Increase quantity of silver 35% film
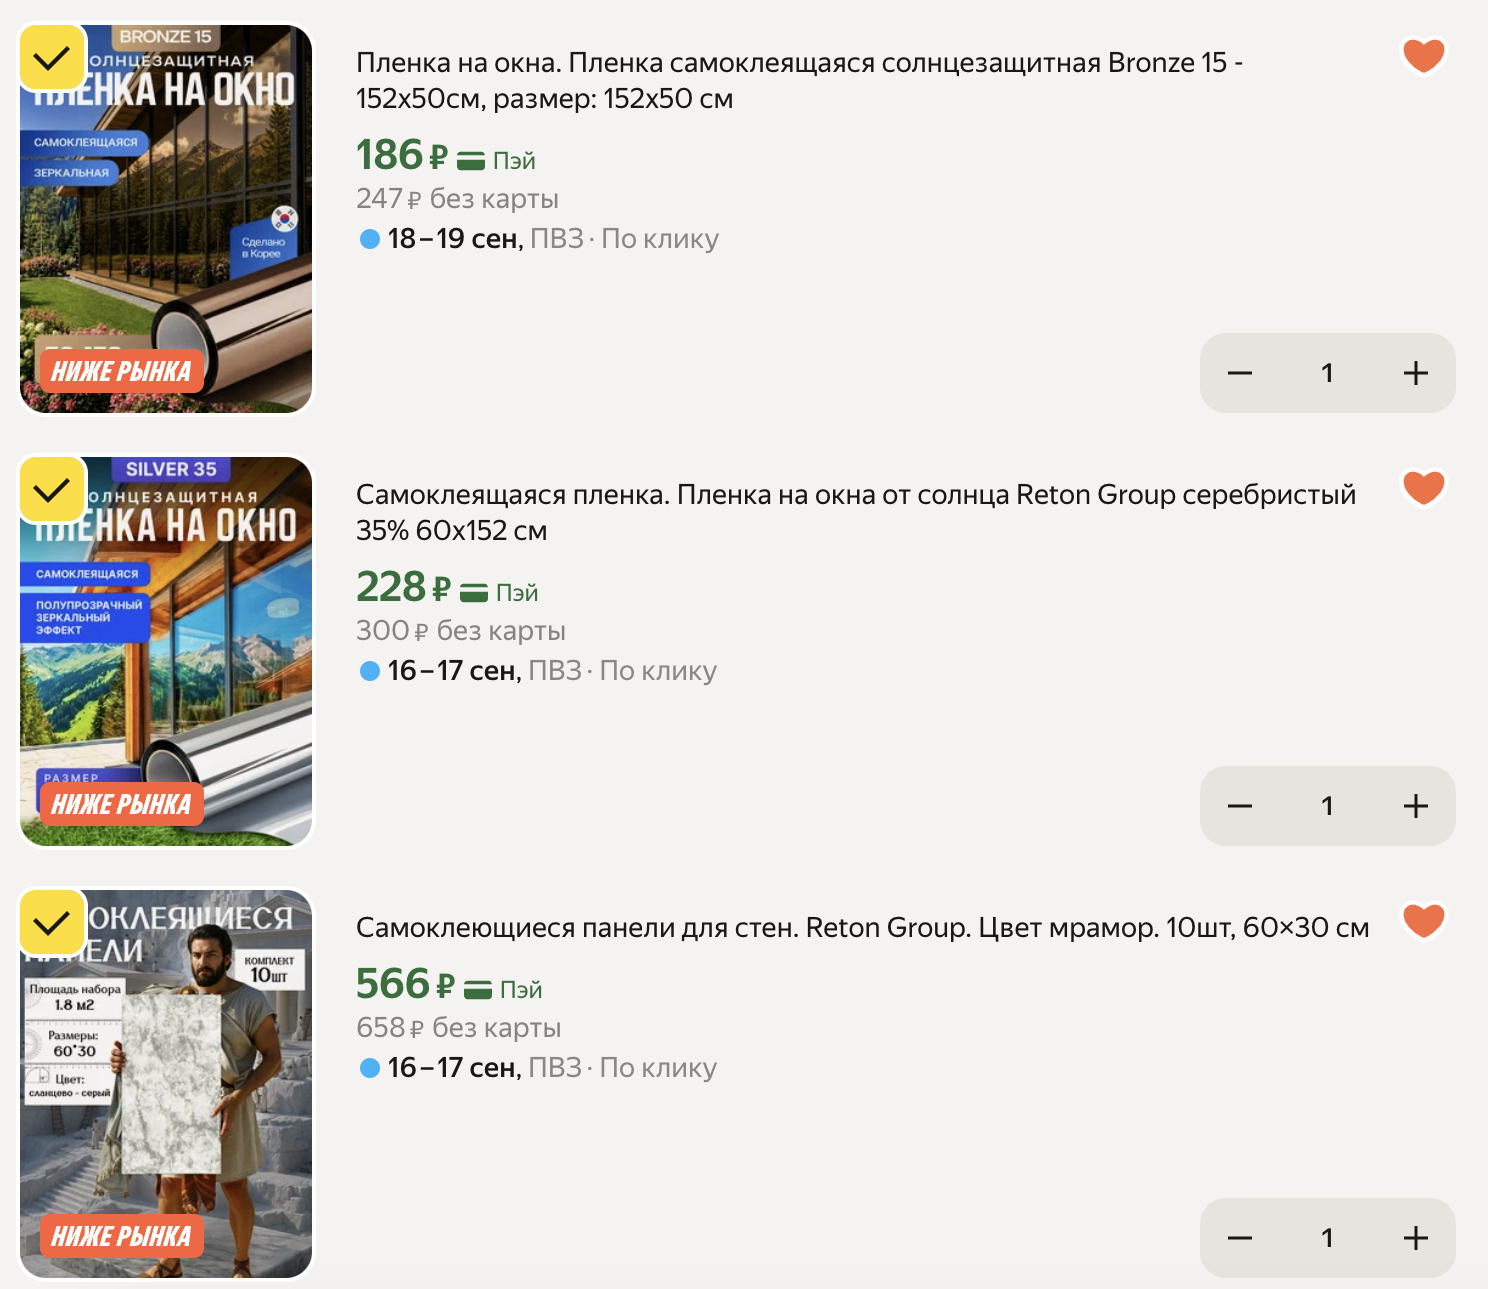The height and width of the screenshot is (1289, 1488). click(x=1415, y=806)
